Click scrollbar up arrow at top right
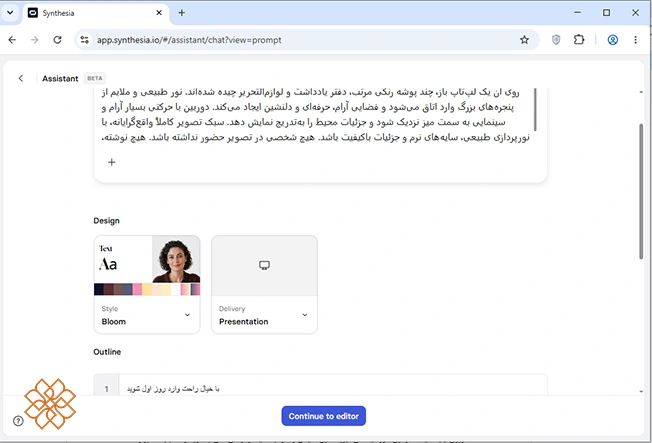The width and height of the screenshot is (652, 443). coord(641,92)
